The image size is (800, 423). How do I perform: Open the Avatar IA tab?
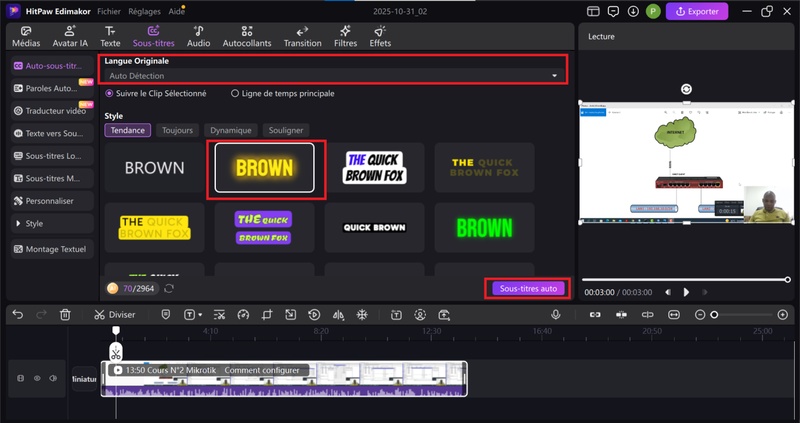pos(70,37)
